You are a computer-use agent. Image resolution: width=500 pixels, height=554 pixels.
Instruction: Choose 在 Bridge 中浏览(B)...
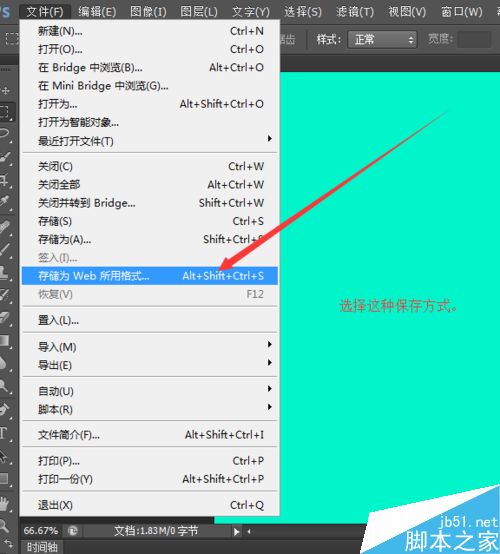150,67
